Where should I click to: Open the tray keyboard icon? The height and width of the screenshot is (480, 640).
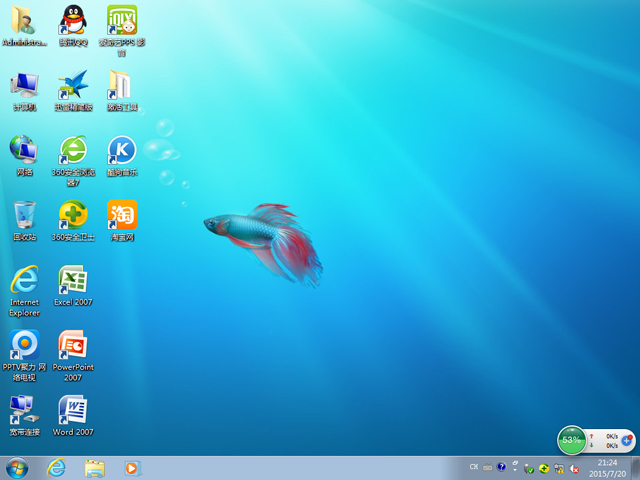pos(487,467)
